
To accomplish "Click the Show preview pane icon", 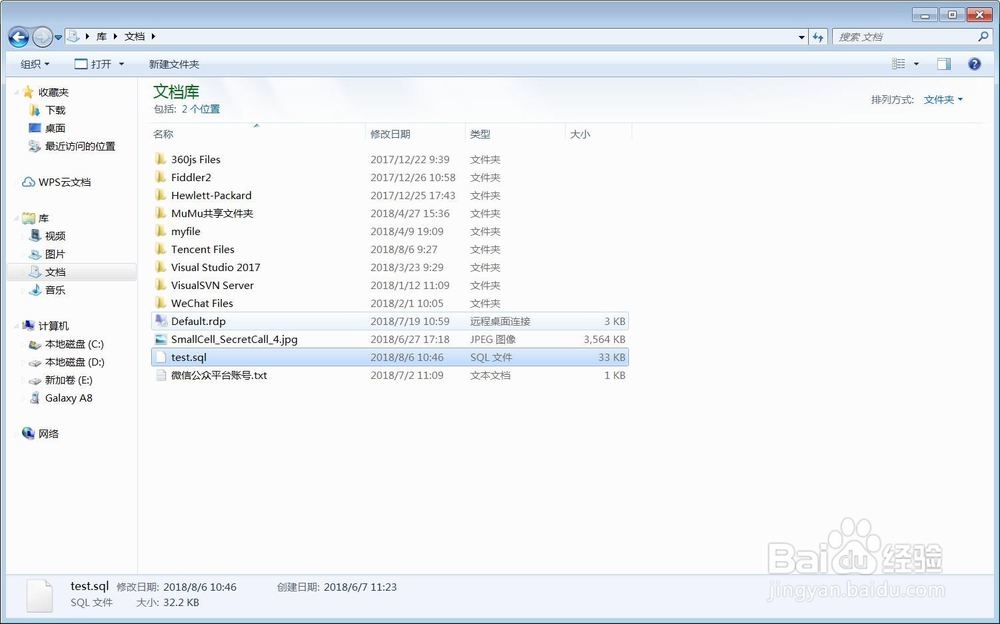I will pos(942,63).
